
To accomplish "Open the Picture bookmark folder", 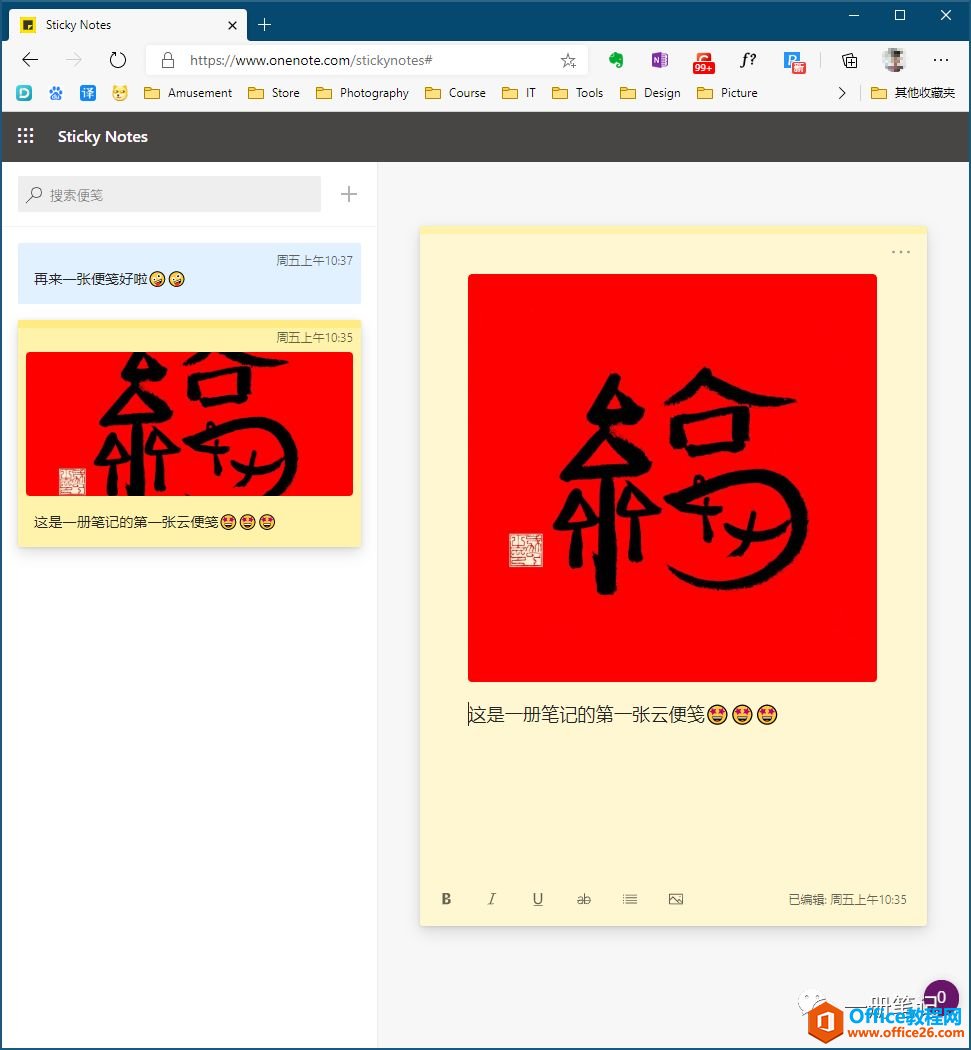I will pyautogui.click(x=727, y=93).
